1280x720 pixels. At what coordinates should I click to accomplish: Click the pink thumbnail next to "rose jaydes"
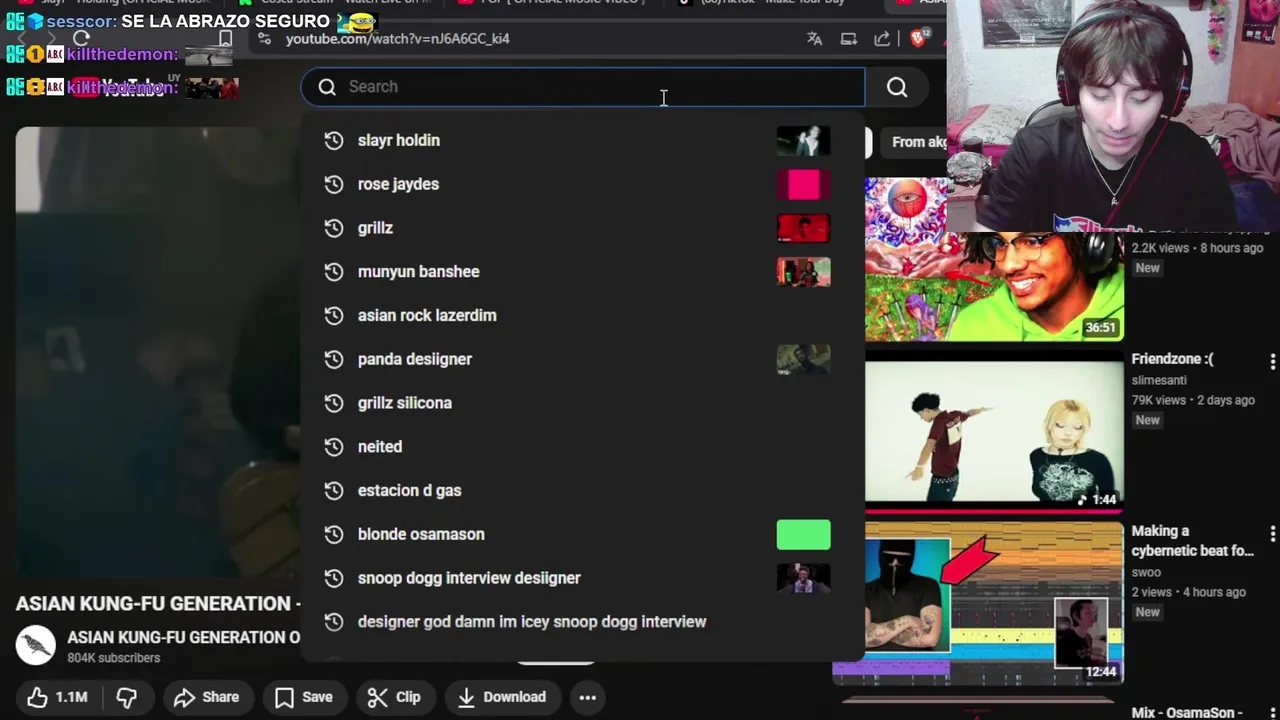[x=804, y=184]
